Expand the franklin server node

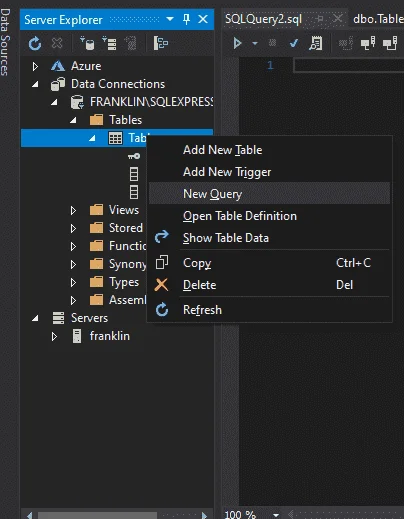(54, 337)
